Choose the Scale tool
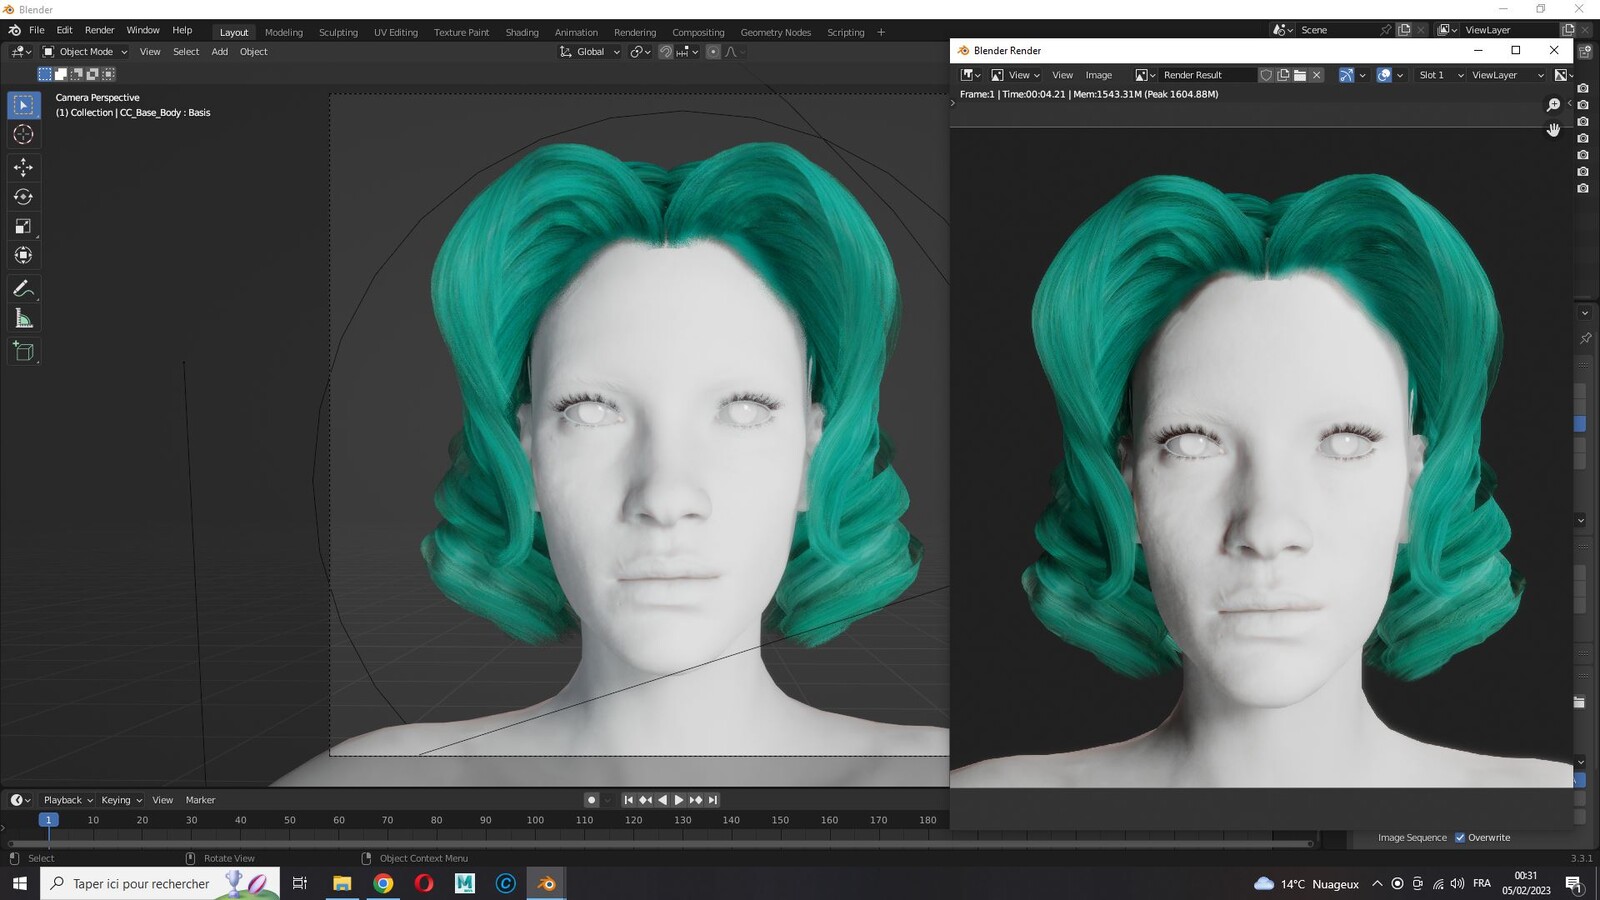Image resolution: width=1600 pixels, height=900 pixels. pyautogui.click(x=24, y=226)
